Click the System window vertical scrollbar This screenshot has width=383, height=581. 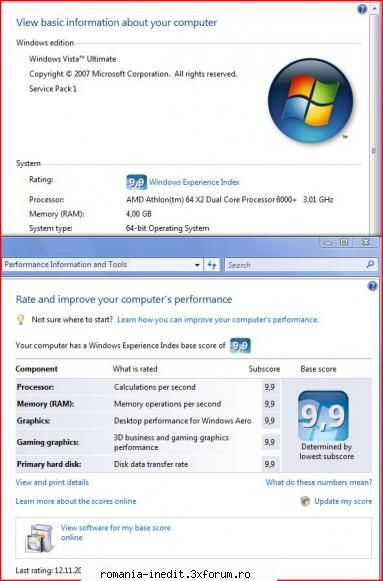coord(374,119)
